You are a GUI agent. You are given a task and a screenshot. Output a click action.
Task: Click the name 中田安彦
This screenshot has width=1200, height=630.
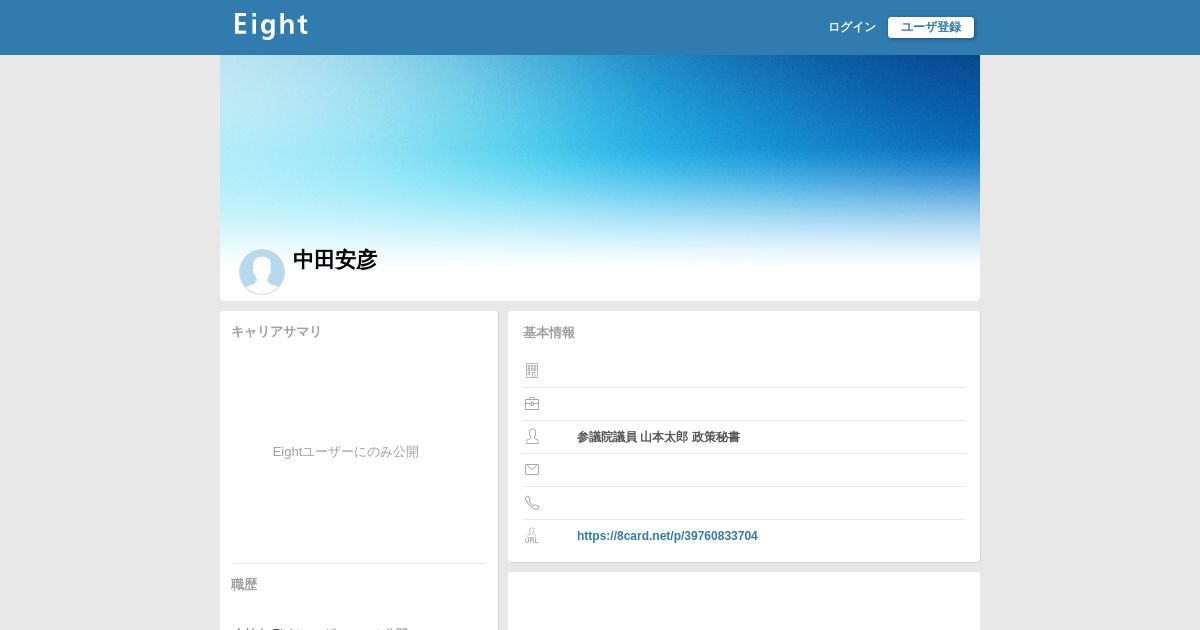[x=335, y=260]
